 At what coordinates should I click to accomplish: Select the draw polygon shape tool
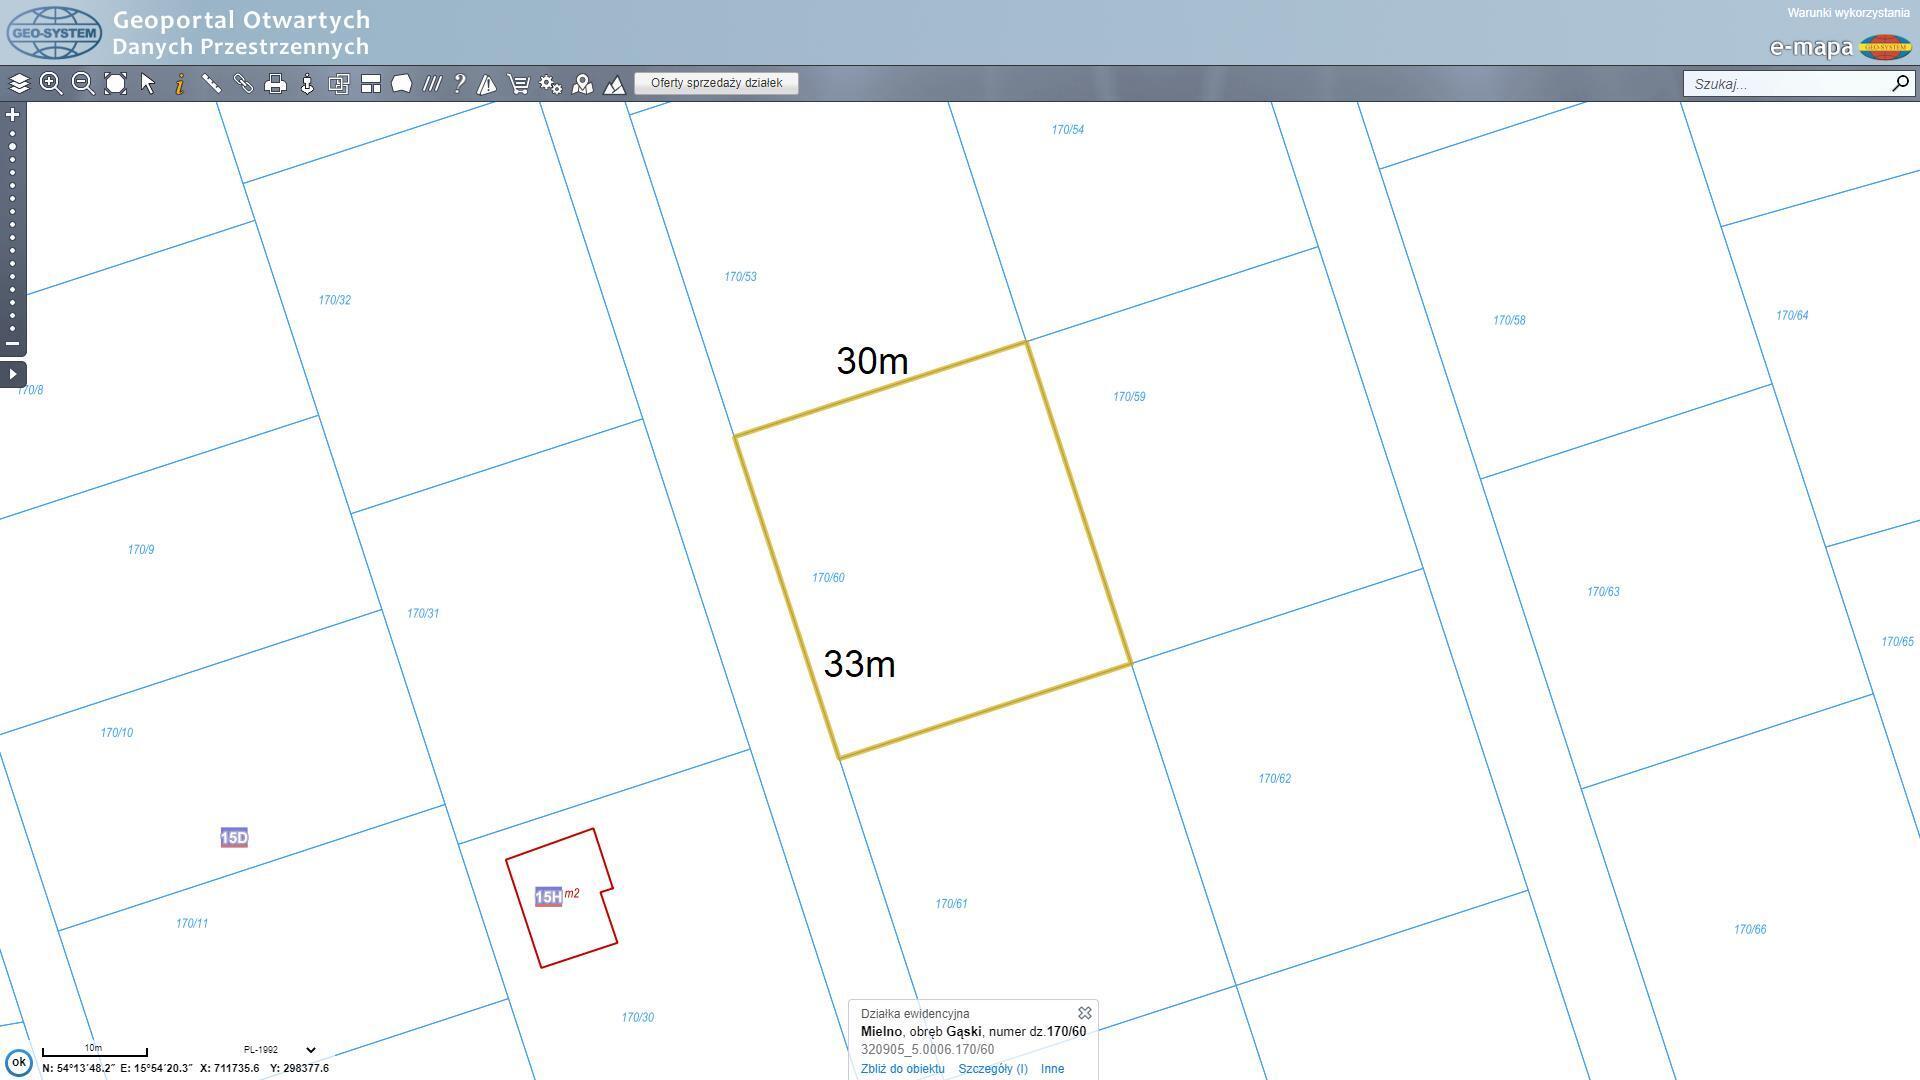pyautogui.click(x=401, y=84)
